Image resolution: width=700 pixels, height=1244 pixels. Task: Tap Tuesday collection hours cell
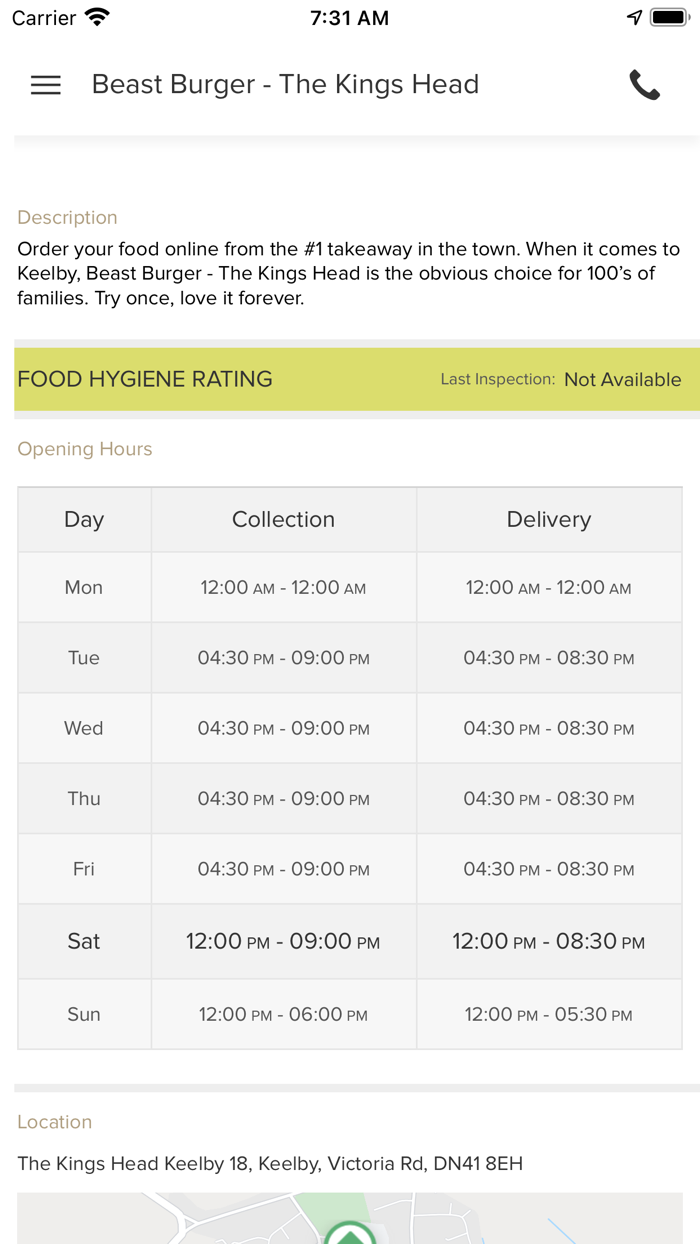[x=283, y=658]
